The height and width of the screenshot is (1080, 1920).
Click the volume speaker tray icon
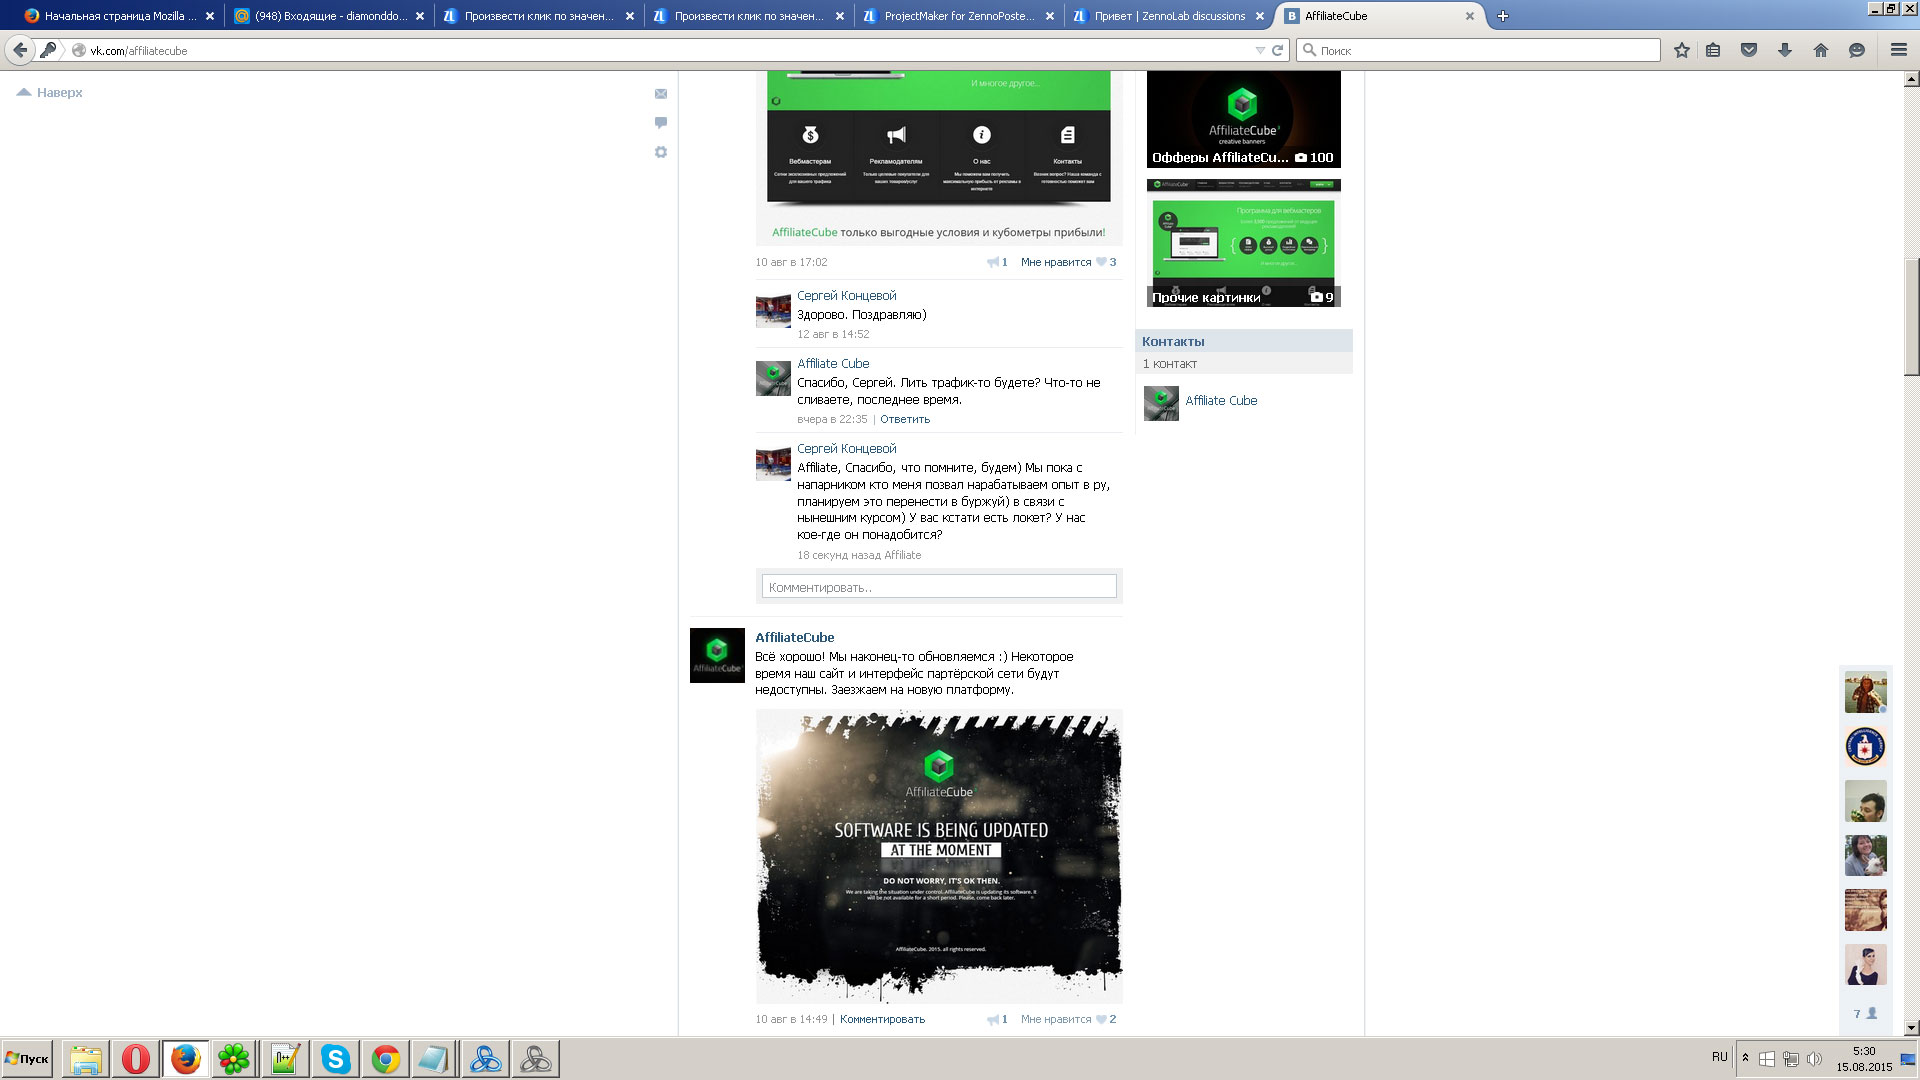[1814, 1059]
